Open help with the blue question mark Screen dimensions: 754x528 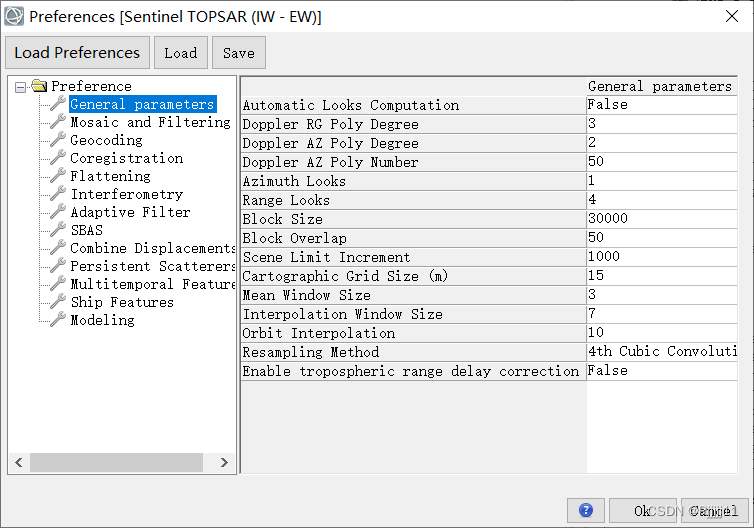point(586,510)
